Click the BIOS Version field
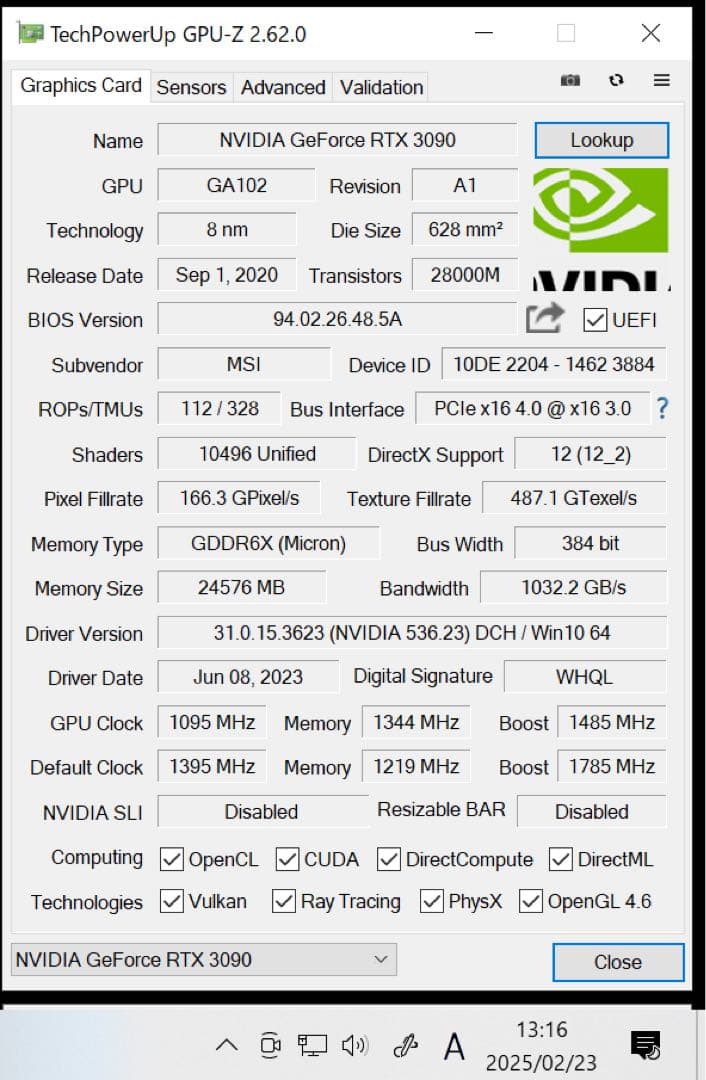 point(337,319)
